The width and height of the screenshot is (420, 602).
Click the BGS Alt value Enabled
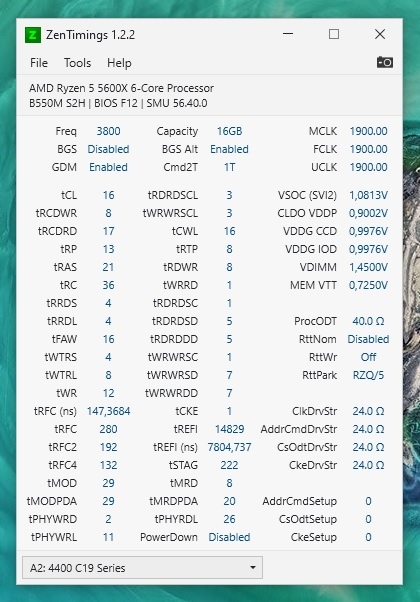point(229,149)
